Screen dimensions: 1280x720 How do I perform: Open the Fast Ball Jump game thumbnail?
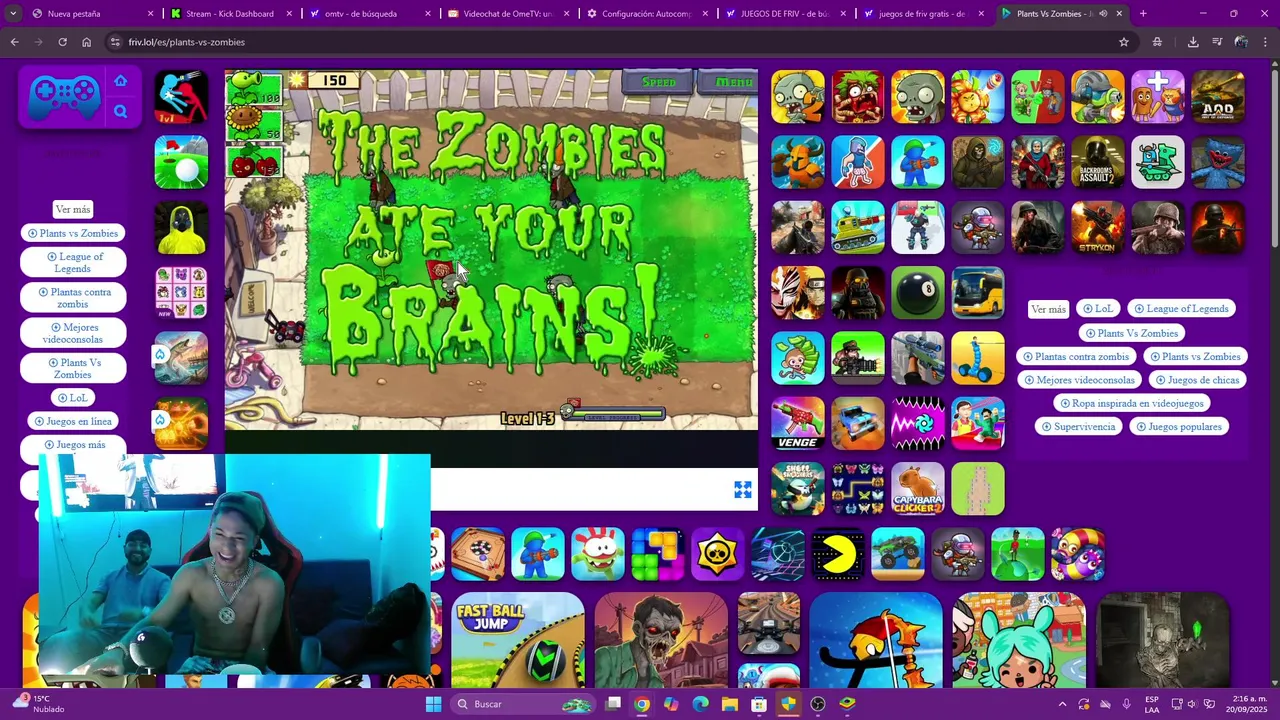pos(518,641)
